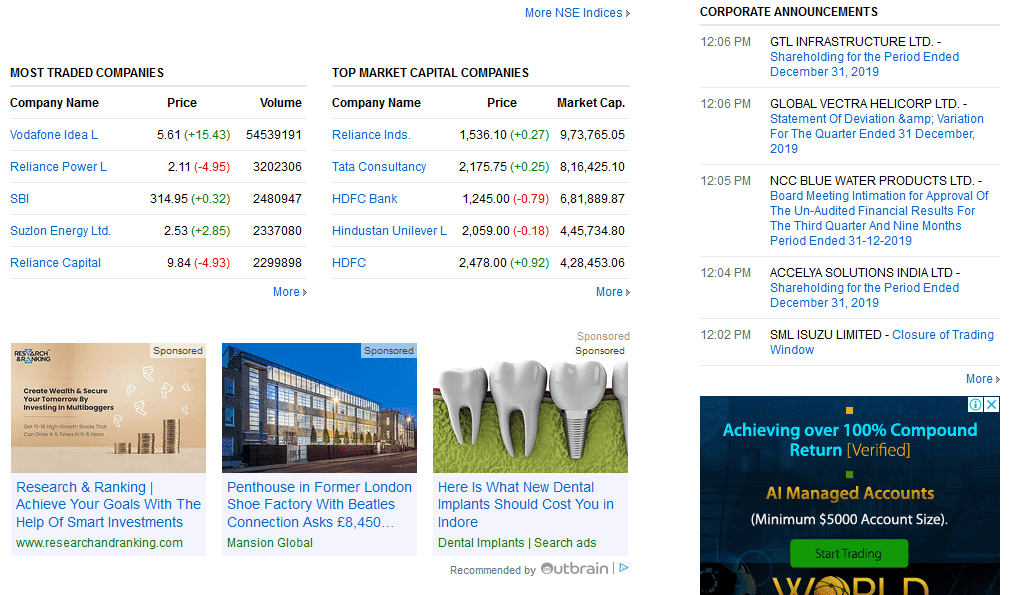Click Vodafone Idea volume 54539191
Viewport: 1020px width, 595px height.
click(273, 135)
